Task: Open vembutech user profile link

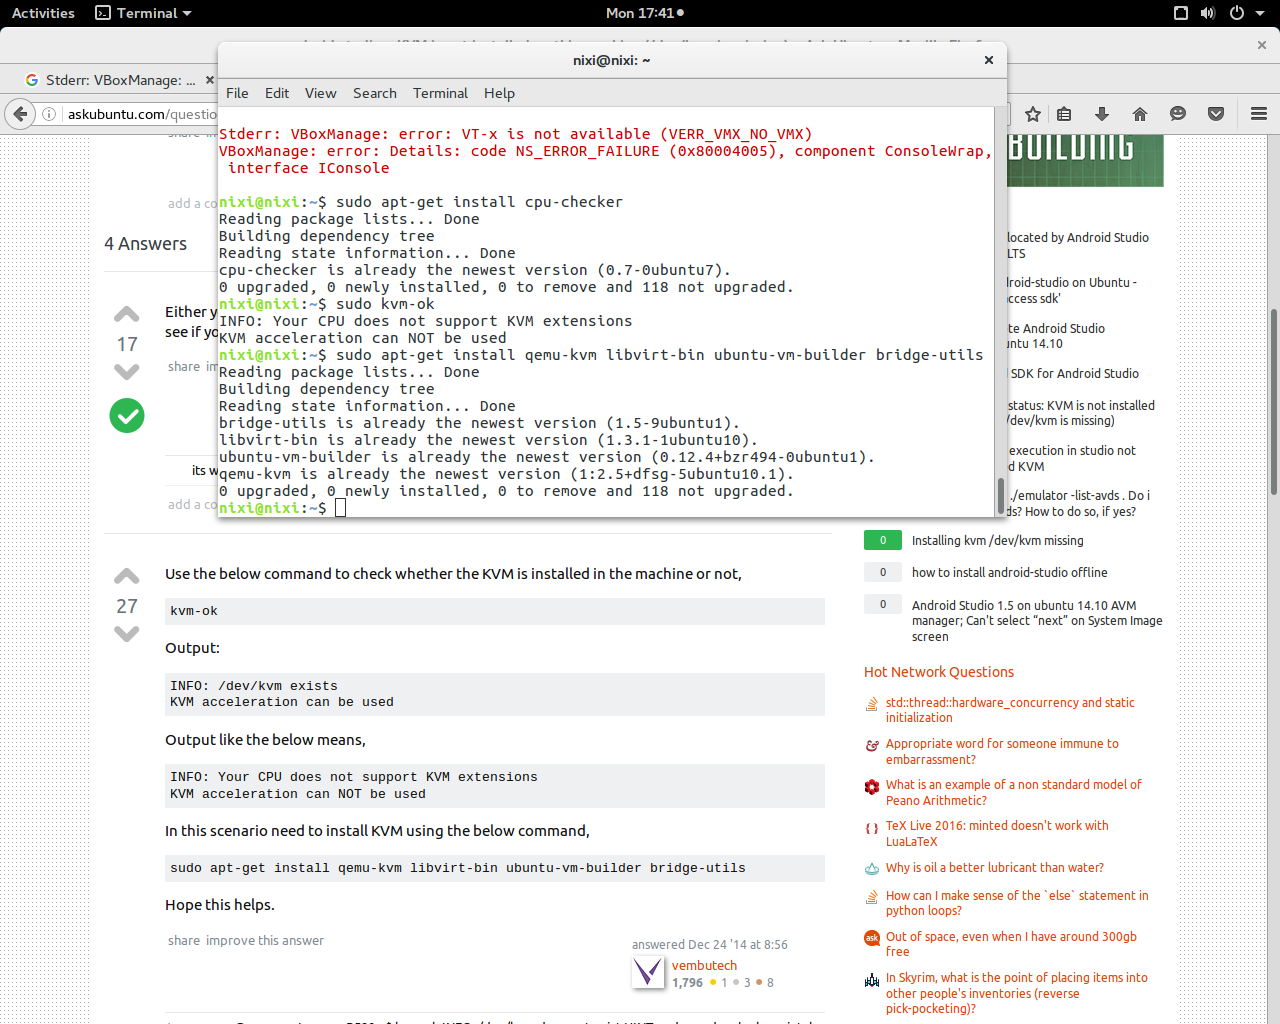Action: (x=704, y=966)
